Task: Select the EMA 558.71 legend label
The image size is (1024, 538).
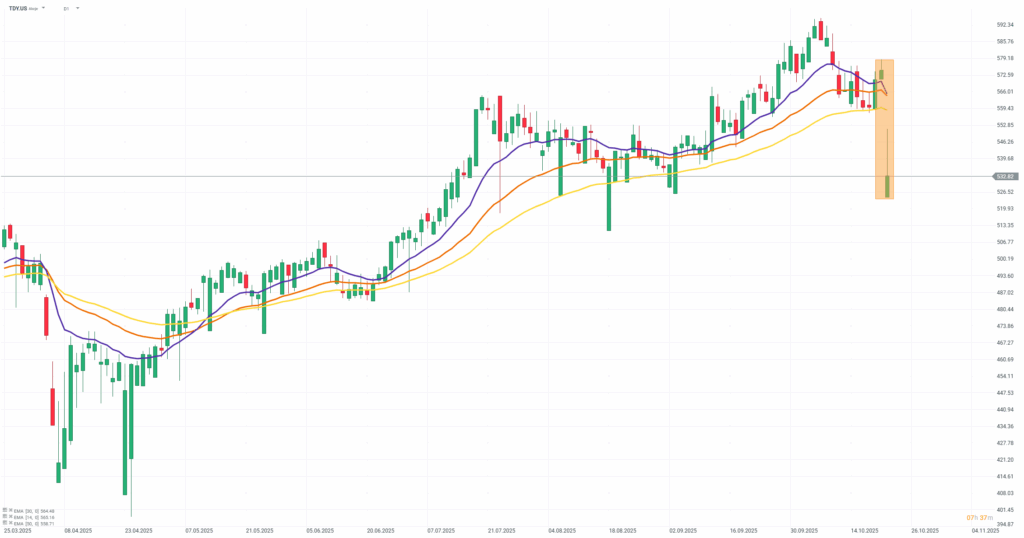Action: click(34, 523)
